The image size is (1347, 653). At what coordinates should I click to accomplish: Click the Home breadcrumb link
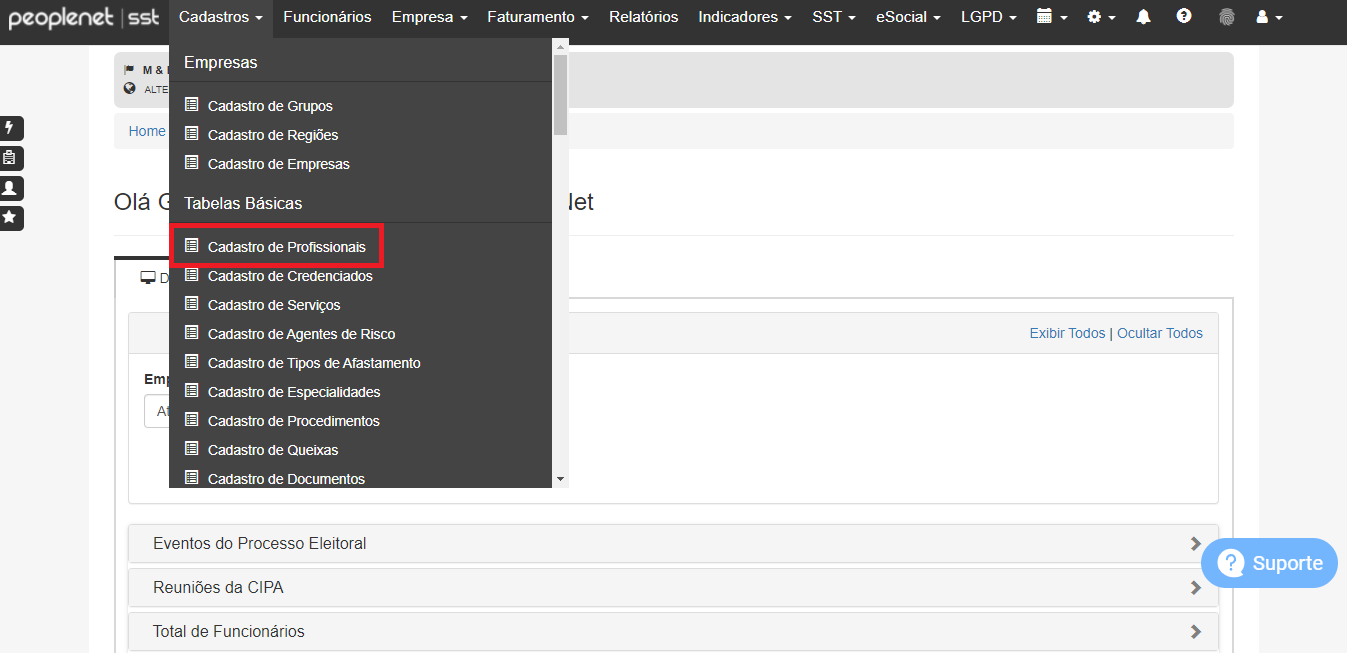click(146, 130)
